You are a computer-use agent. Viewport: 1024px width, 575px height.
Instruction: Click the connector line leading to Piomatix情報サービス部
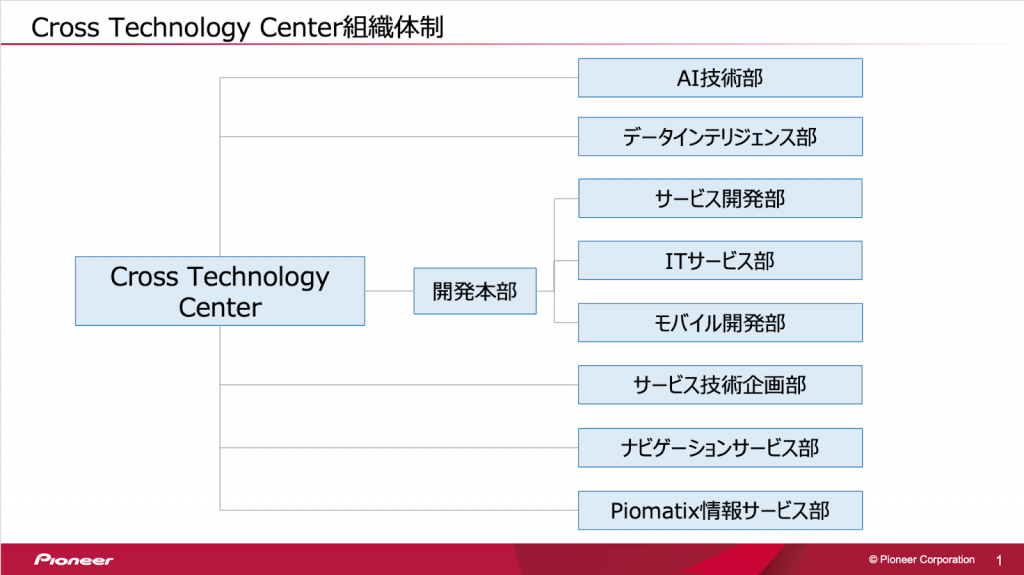(400, 510)
